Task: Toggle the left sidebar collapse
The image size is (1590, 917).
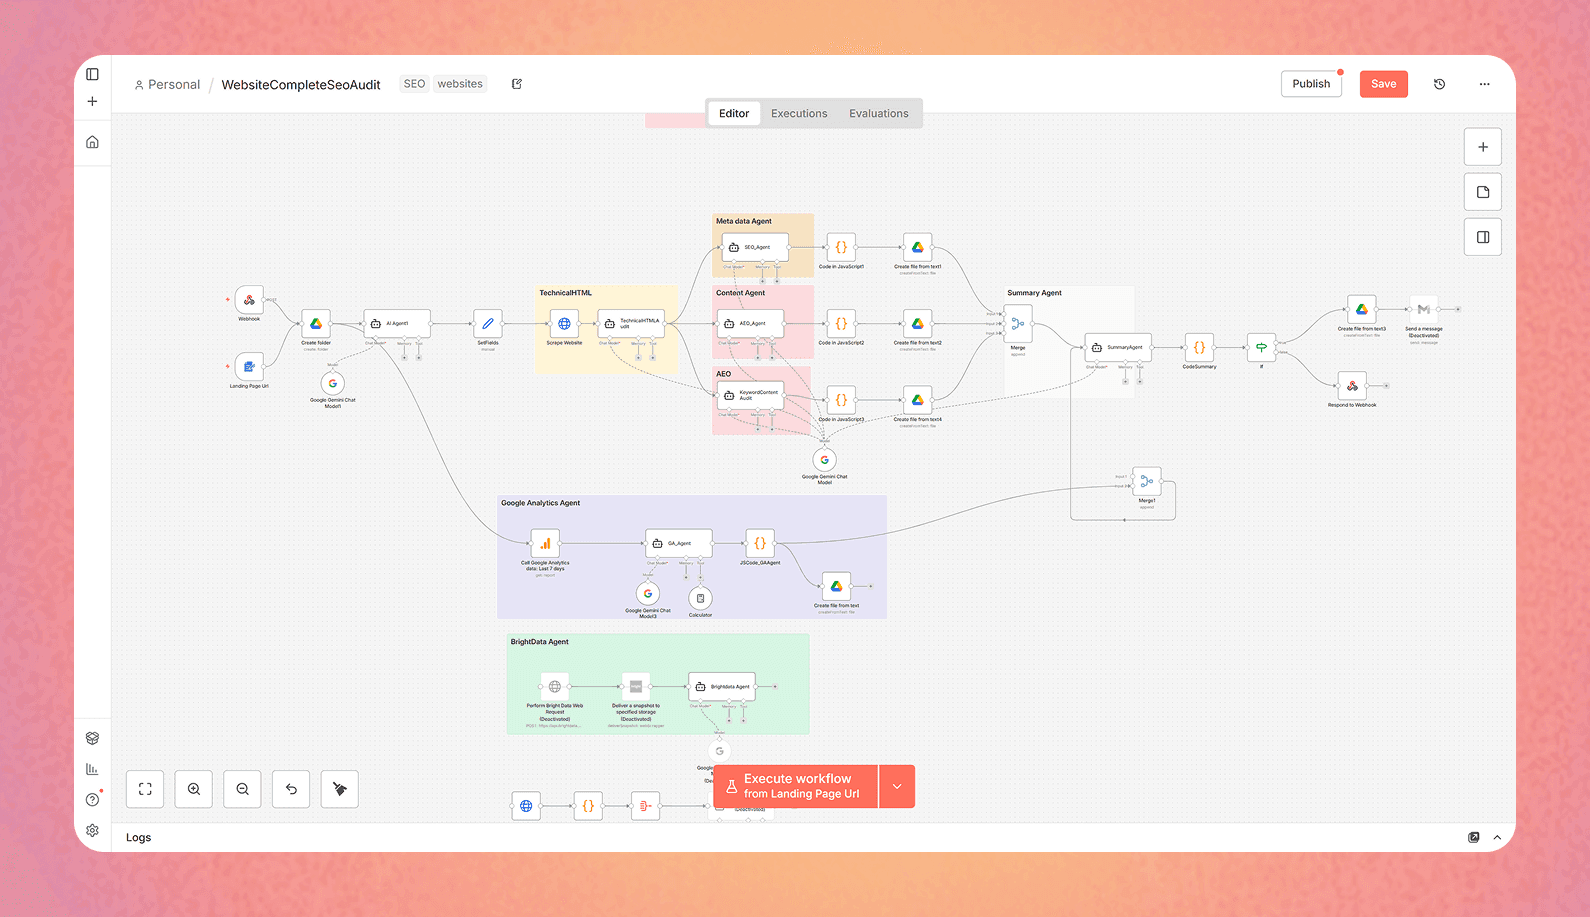Action: (92, 74)
